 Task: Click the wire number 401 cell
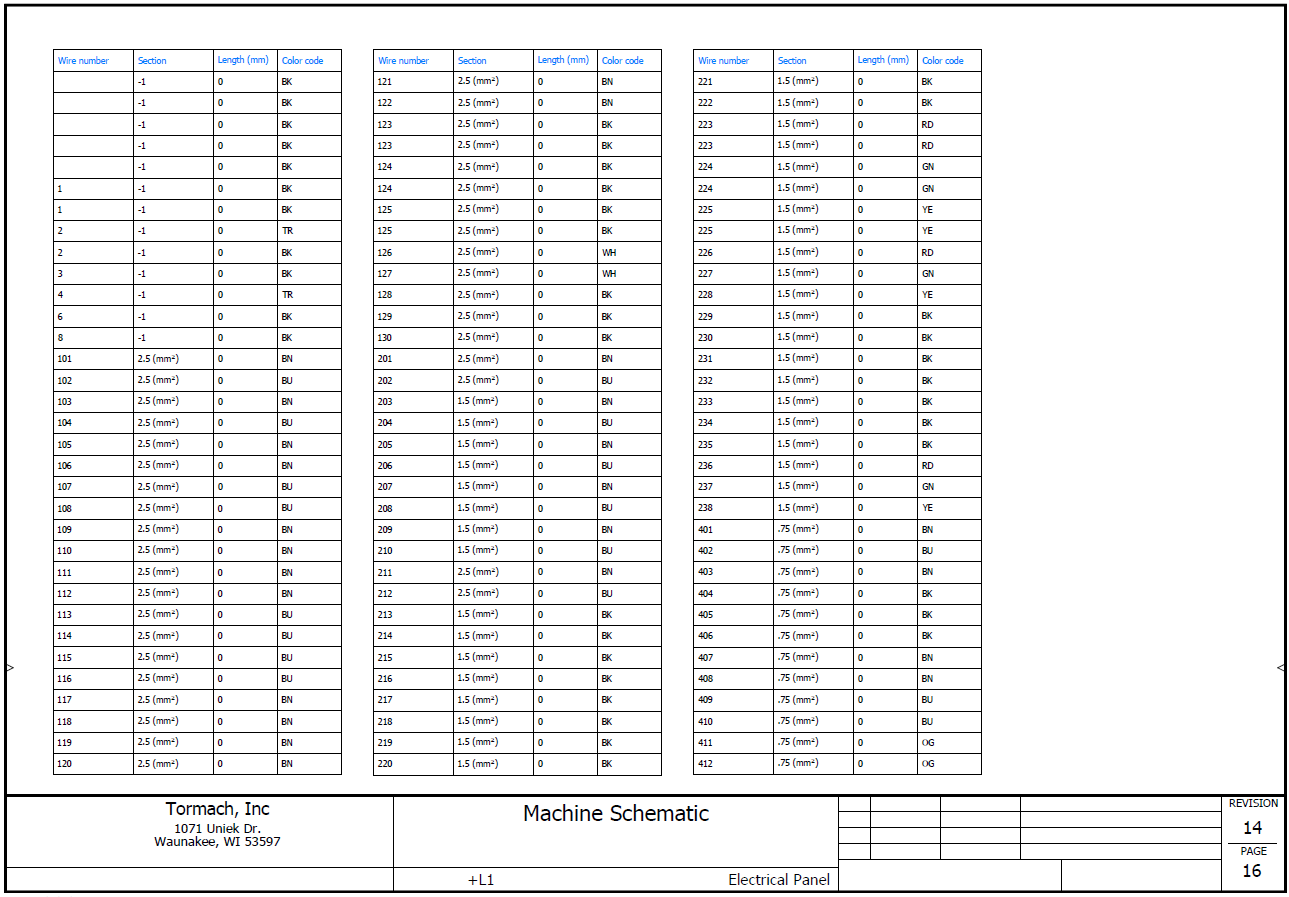pos(706,530)
